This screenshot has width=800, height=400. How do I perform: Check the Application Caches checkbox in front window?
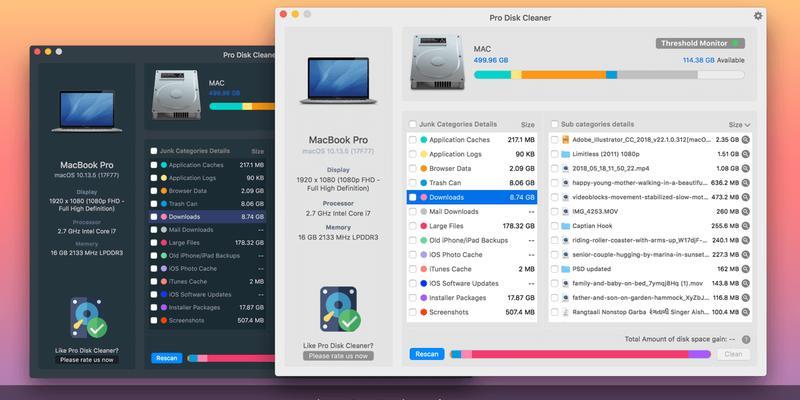click(x=413, y=140)
